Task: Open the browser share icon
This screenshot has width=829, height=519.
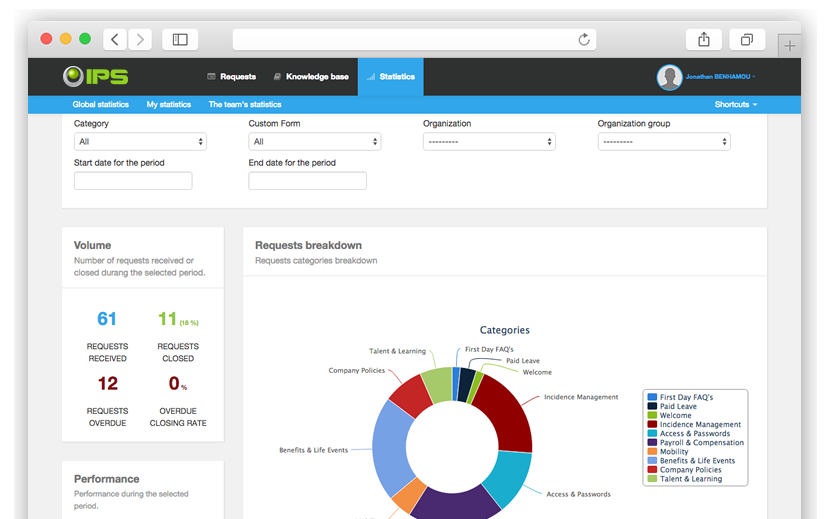Action: pos(704,40)
